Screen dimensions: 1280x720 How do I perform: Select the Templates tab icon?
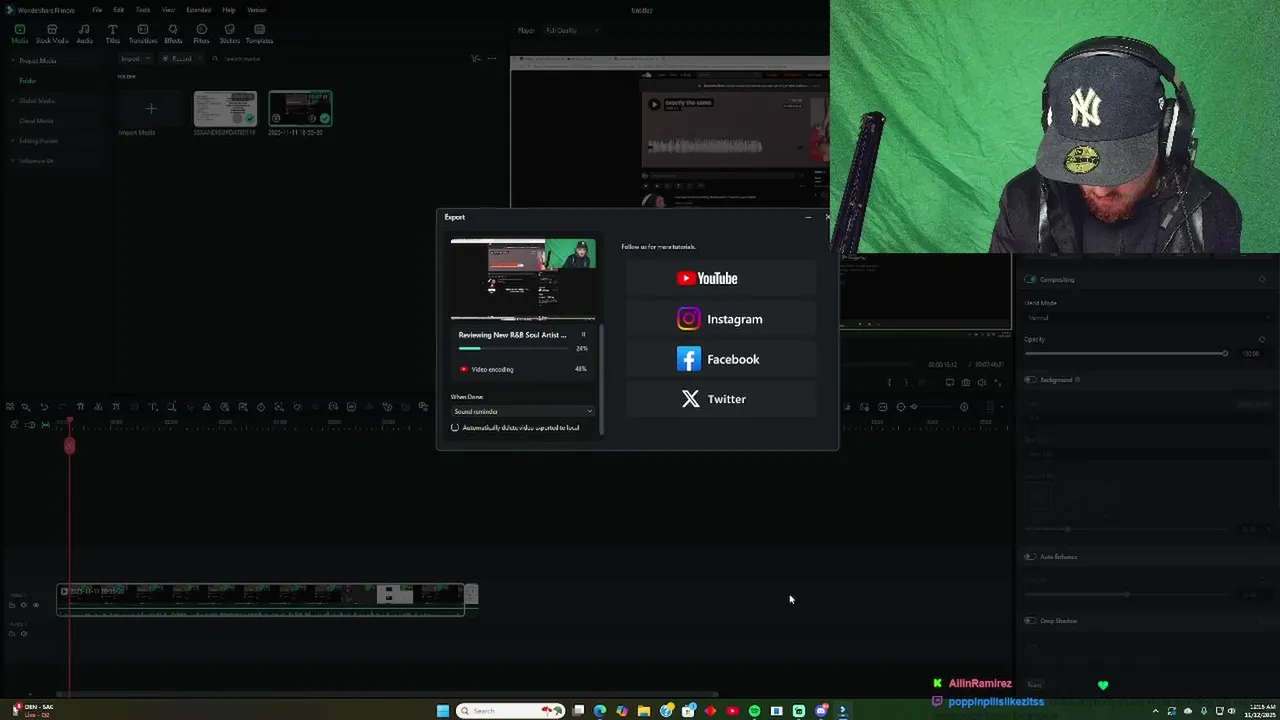(259, 34)
